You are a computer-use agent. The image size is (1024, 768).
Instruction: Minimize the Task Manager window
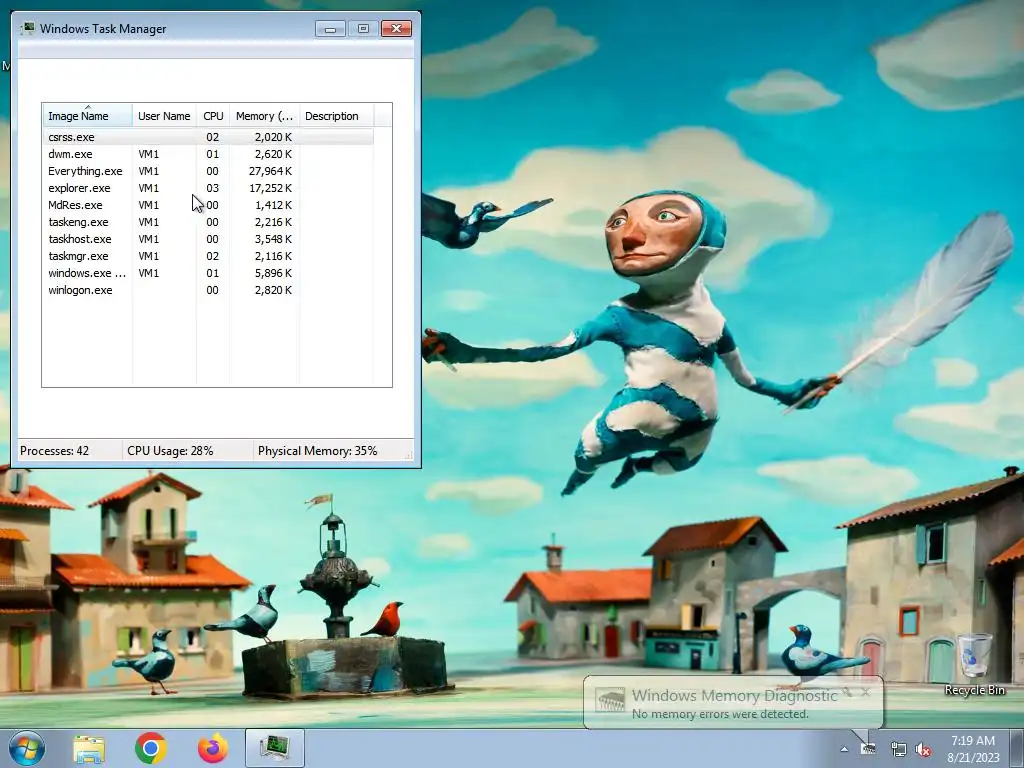330,29
